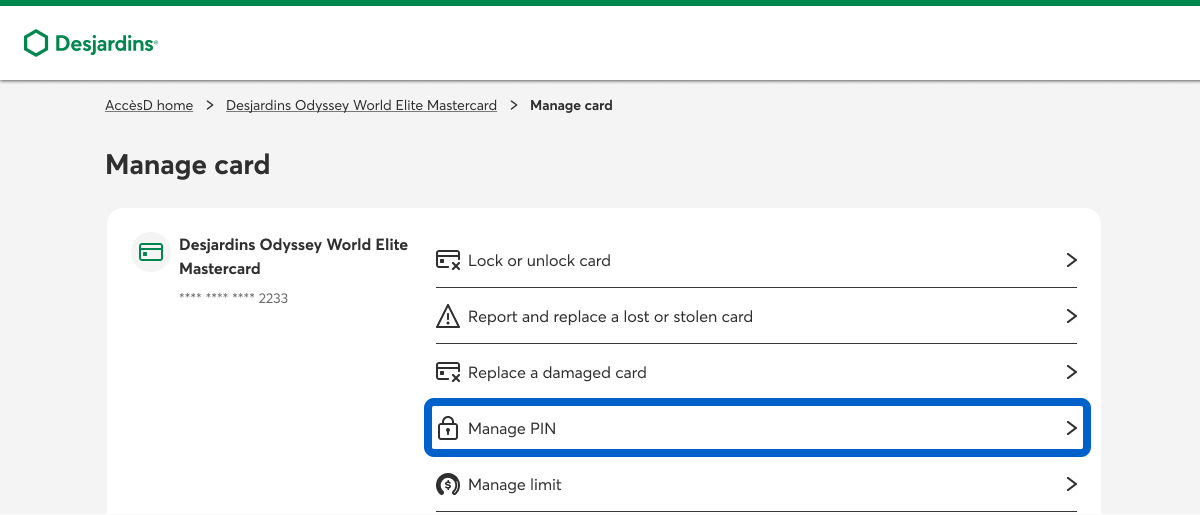The image size is (1200, 515).
Task: Open the lost or stolen card row chevron
Action: (x=1071, y=316)
